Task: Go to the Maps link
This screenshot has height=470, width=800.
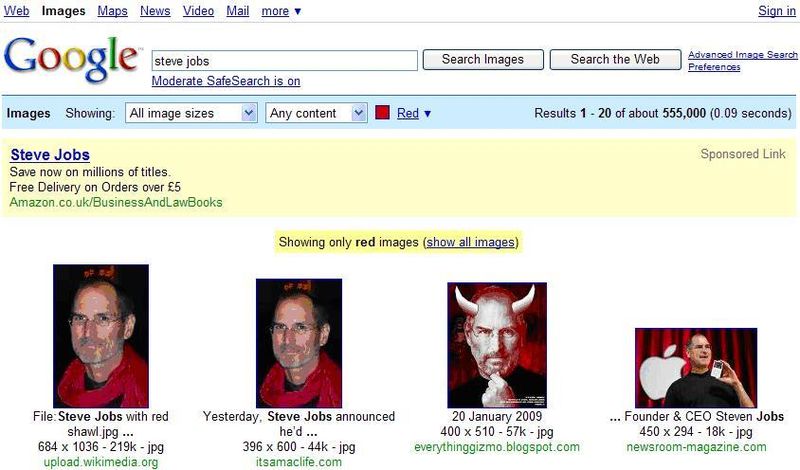Action: [112, 11]
